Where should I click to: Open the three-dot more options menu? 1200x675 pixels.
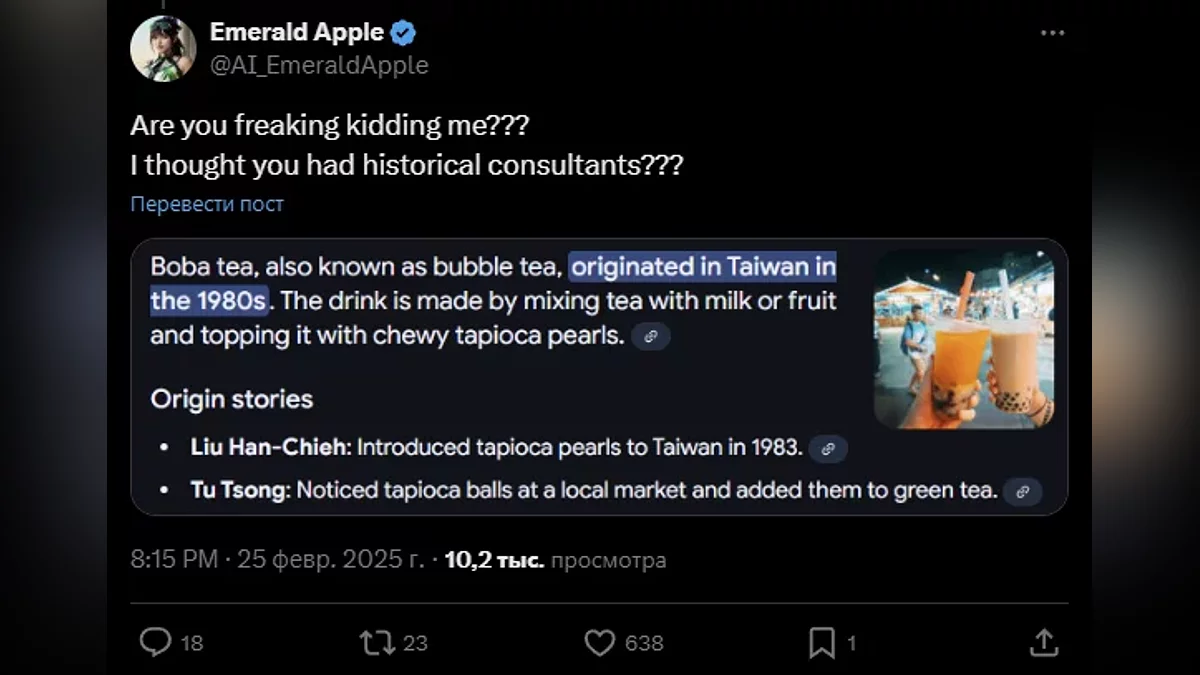[1052, 33]
